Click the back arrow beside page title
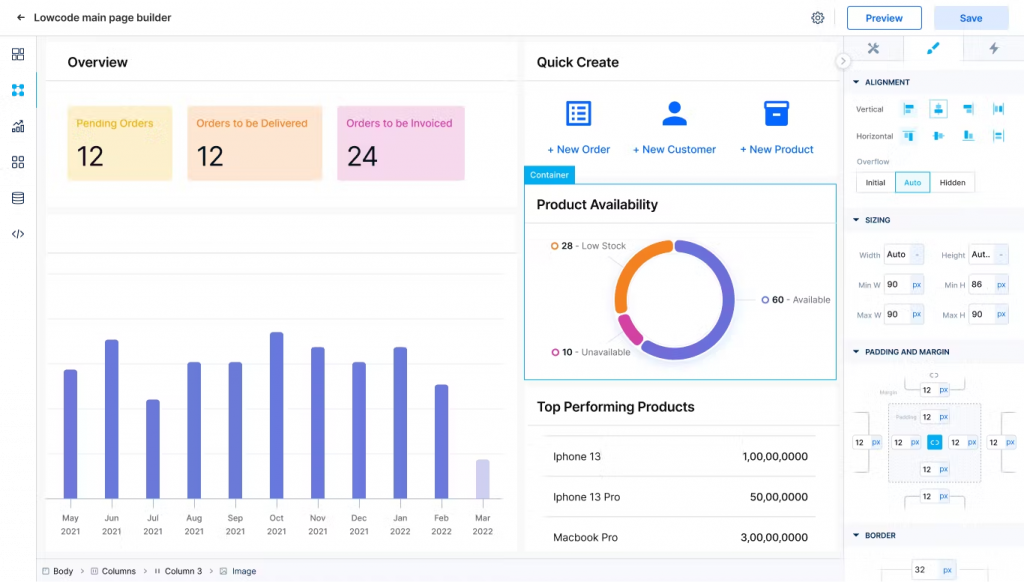 point(21,18)
